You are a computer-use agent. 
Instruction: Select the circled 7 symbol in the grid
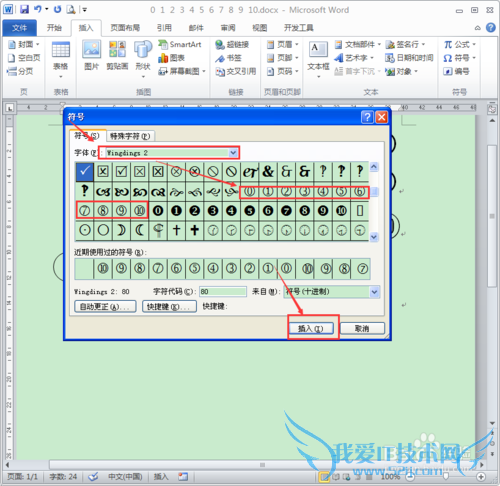tap(84, 211)
